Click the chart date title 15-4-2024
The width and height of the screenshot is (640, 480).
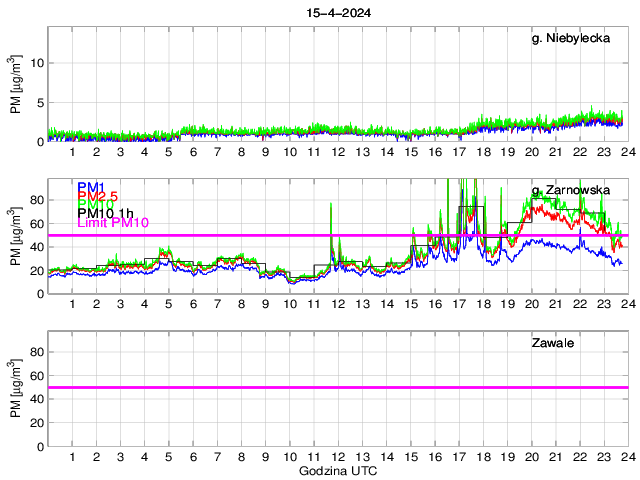click(x=338, y=11)
